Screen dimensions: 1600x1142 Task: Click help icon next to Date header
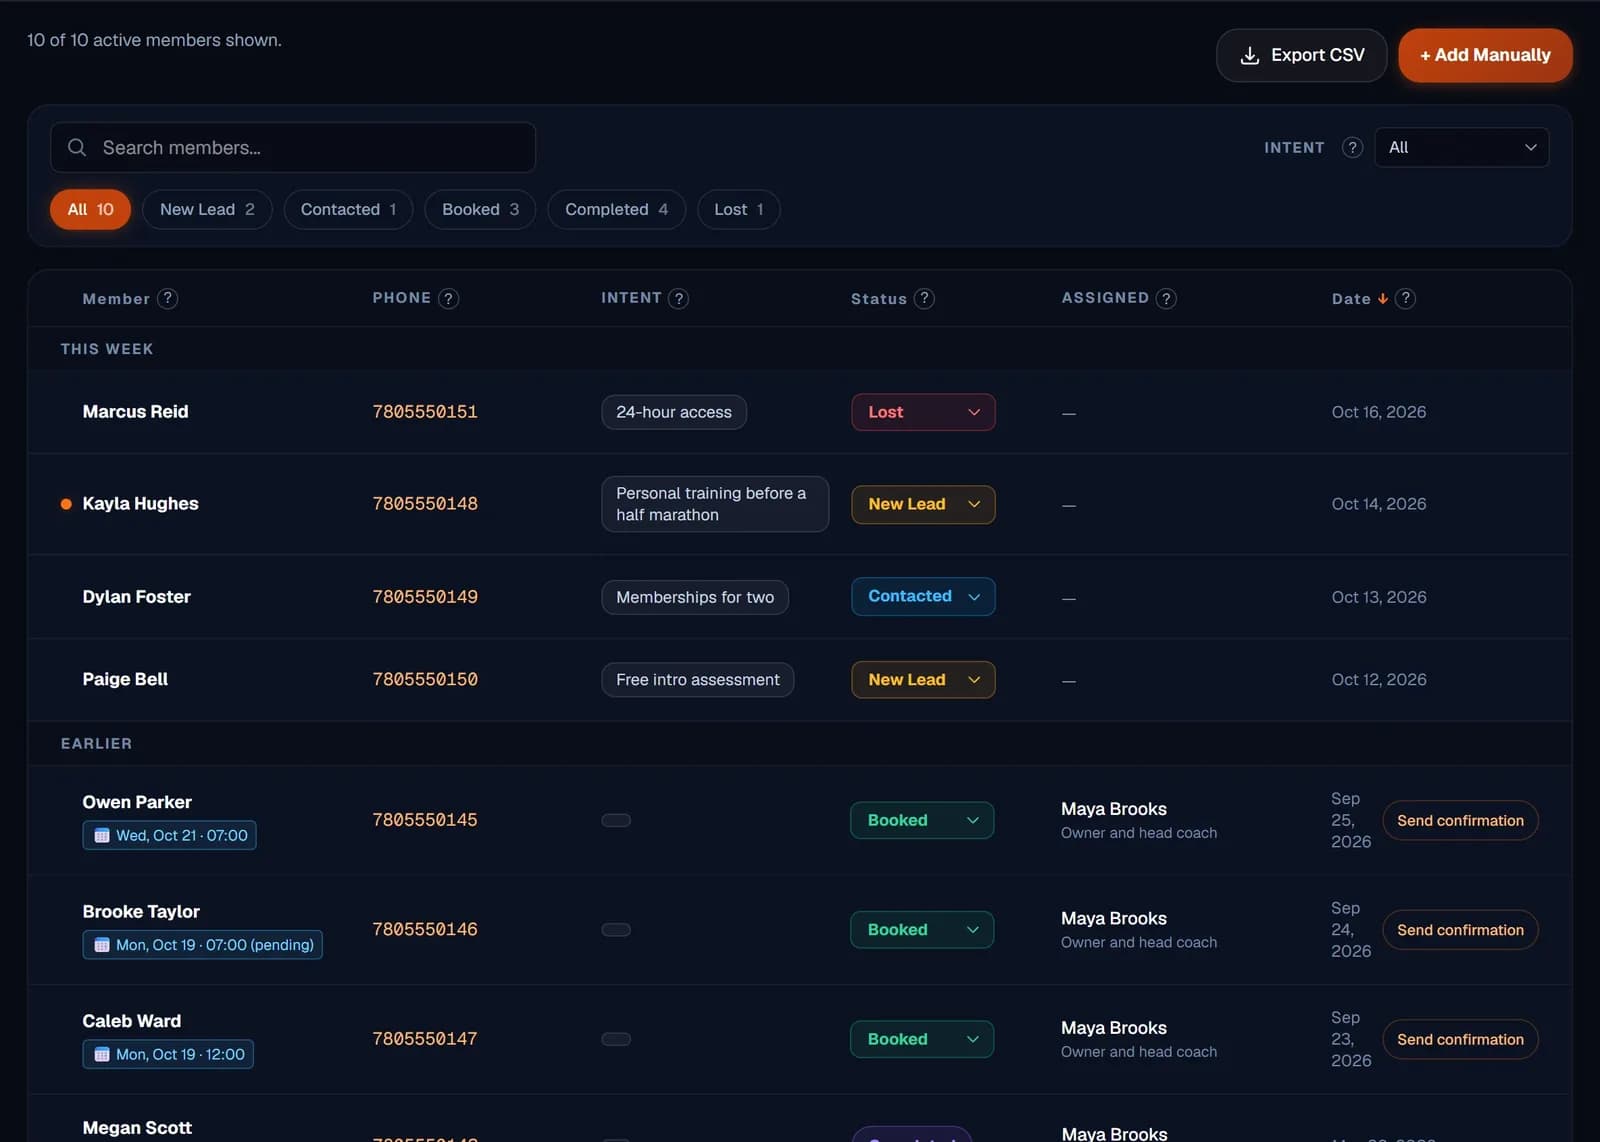[1405, 298]
